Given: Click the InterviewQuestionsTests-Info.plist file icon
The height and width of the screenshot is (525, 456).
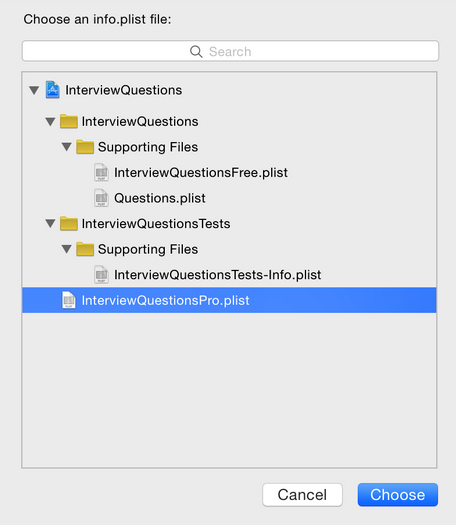Looking at the screenshot, I should (101, 275).
